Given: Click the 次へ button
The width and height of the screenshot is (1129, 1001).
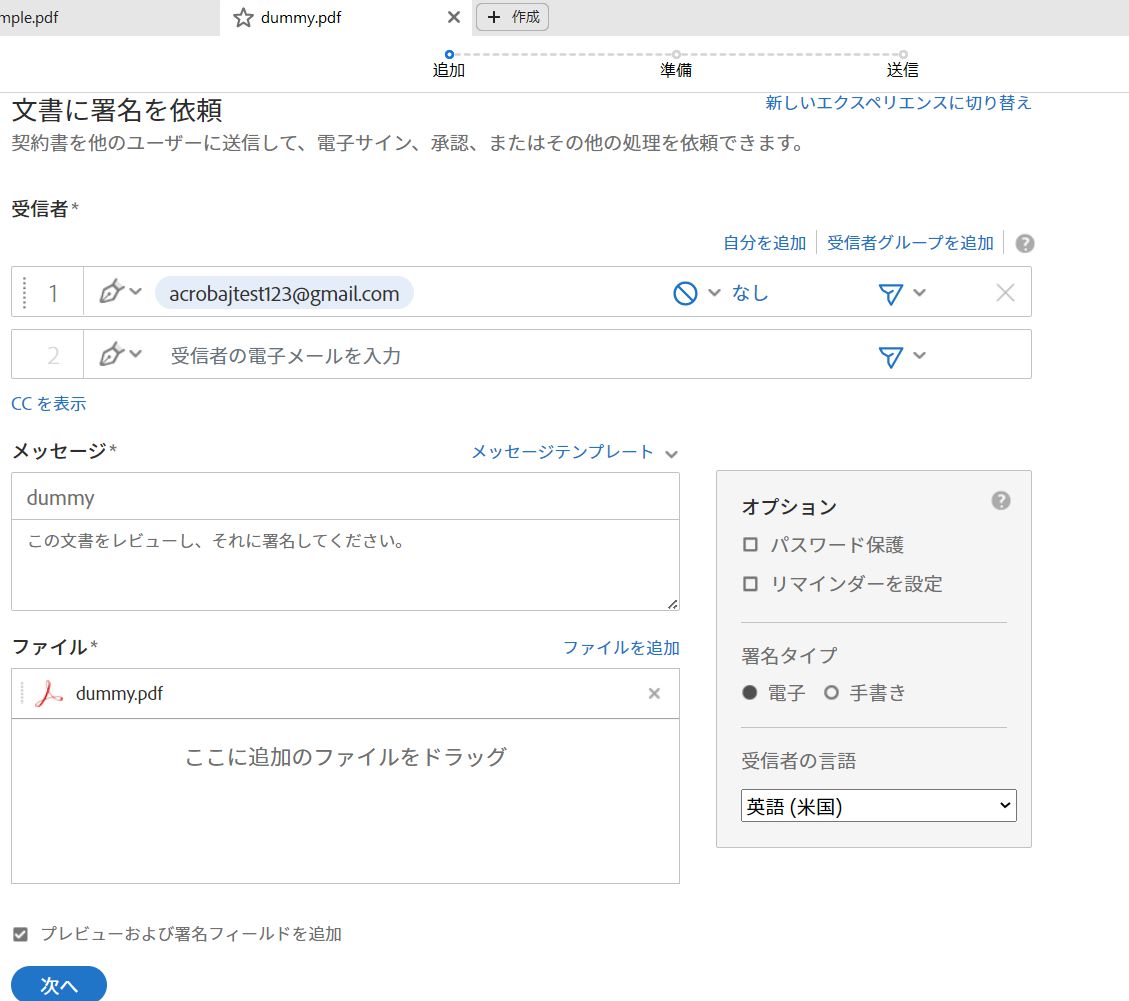Looking at the screenshot, I should click(x=58, y=984).
